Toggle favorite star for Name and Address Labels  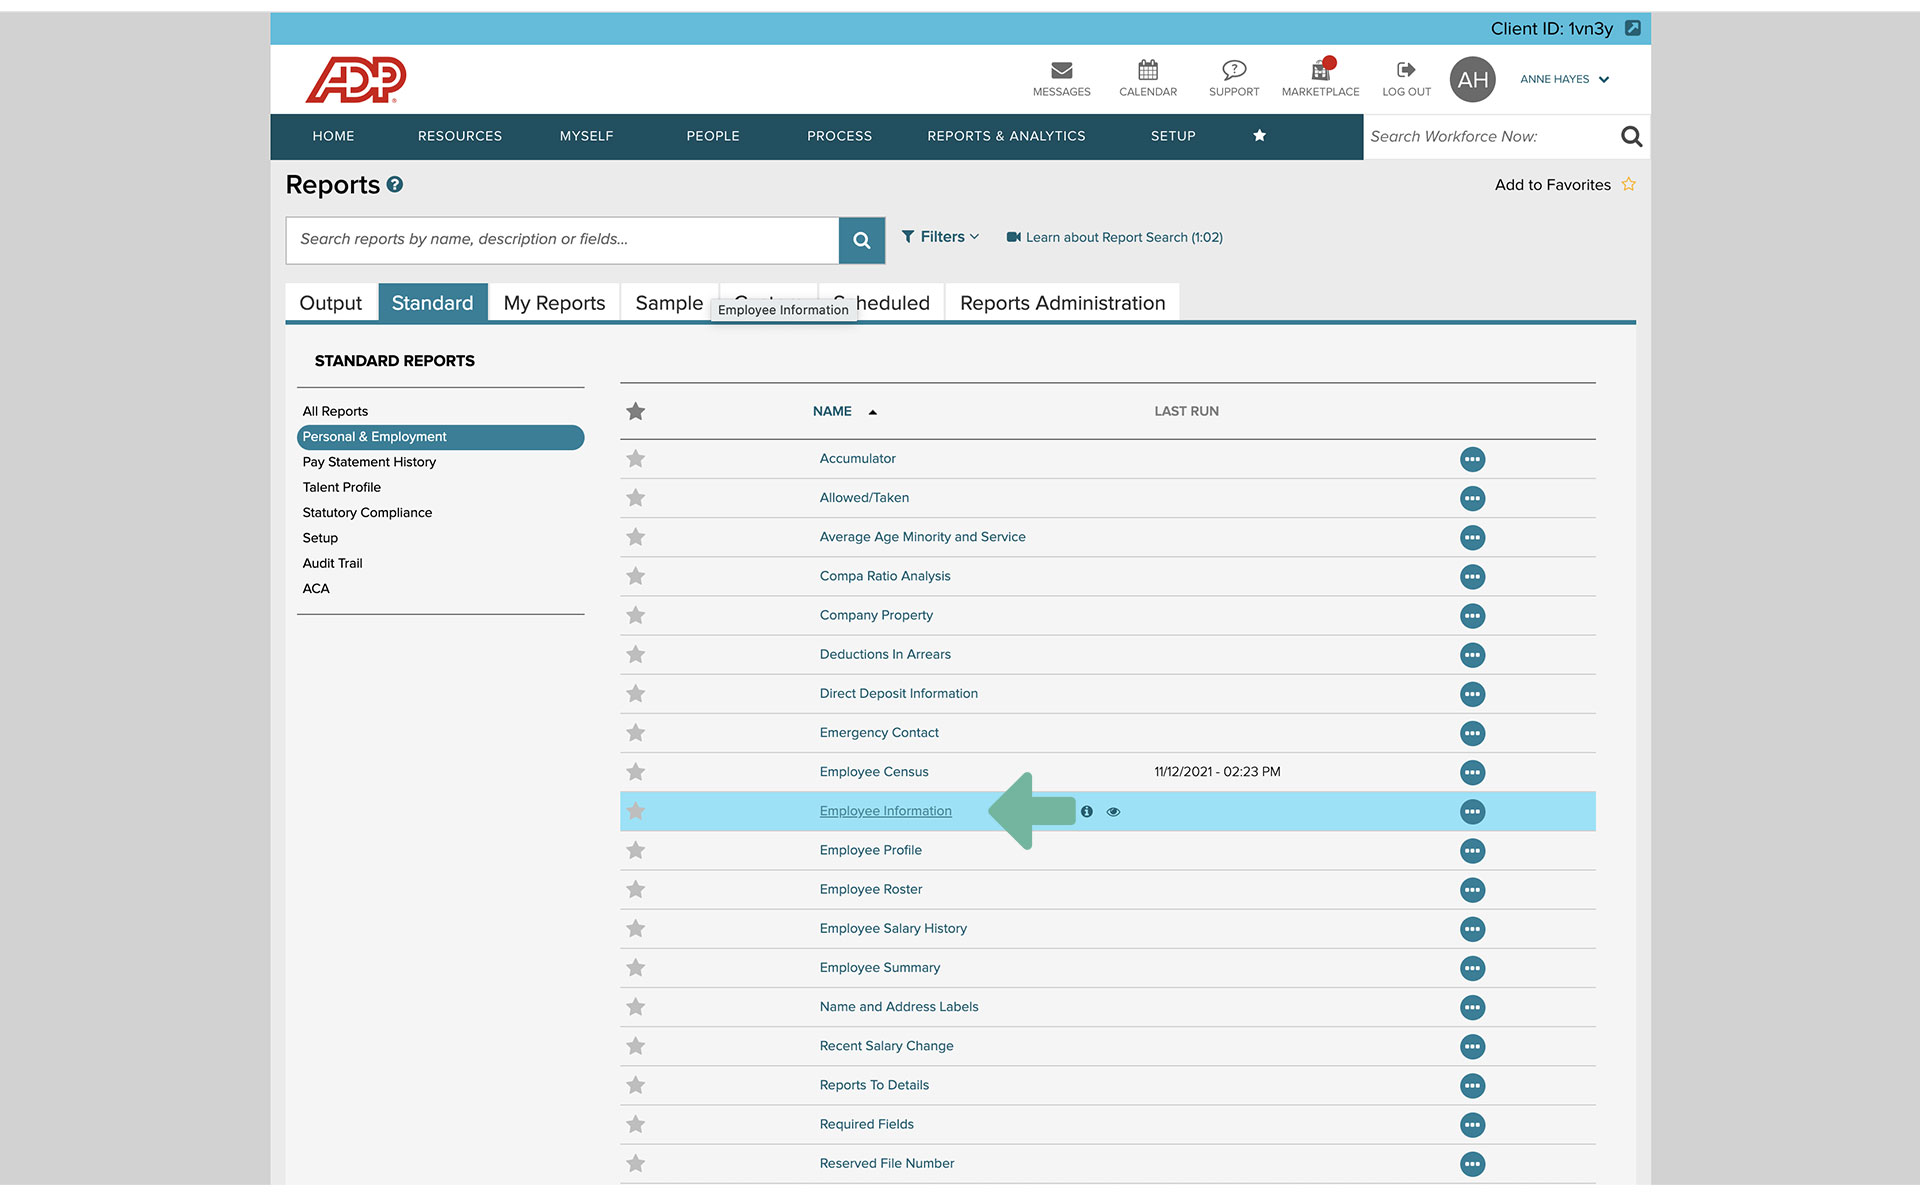point(636,1007)
